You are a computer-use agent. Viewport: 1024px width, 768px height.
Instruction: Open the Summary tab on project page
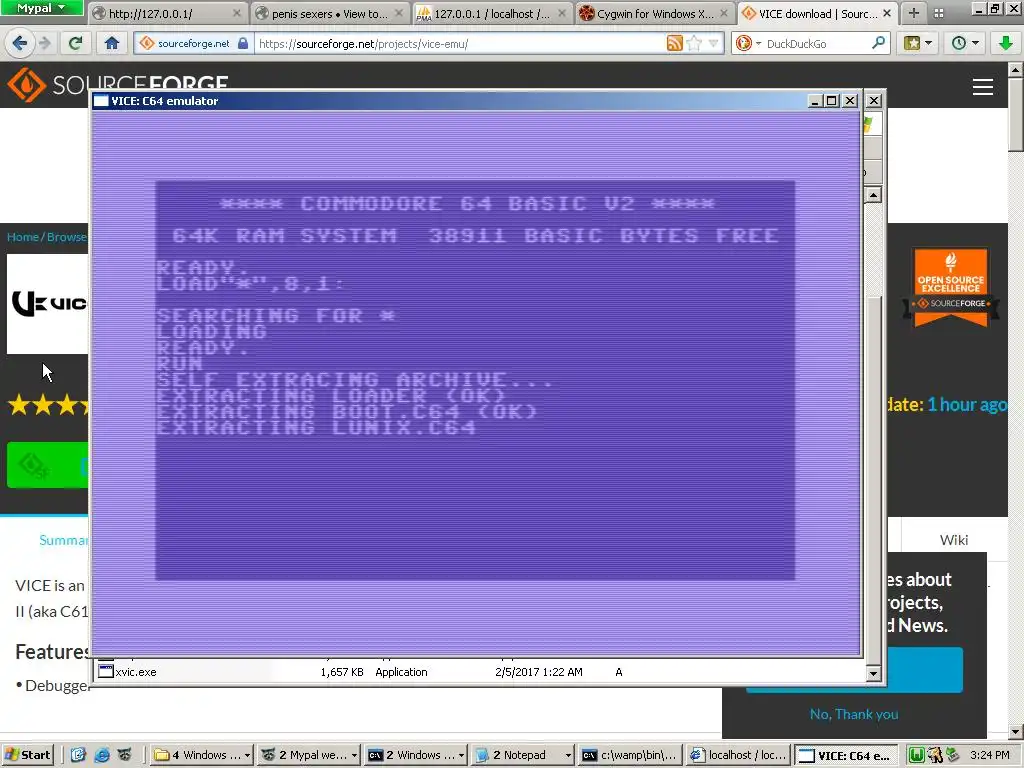(x=63, y=540)
